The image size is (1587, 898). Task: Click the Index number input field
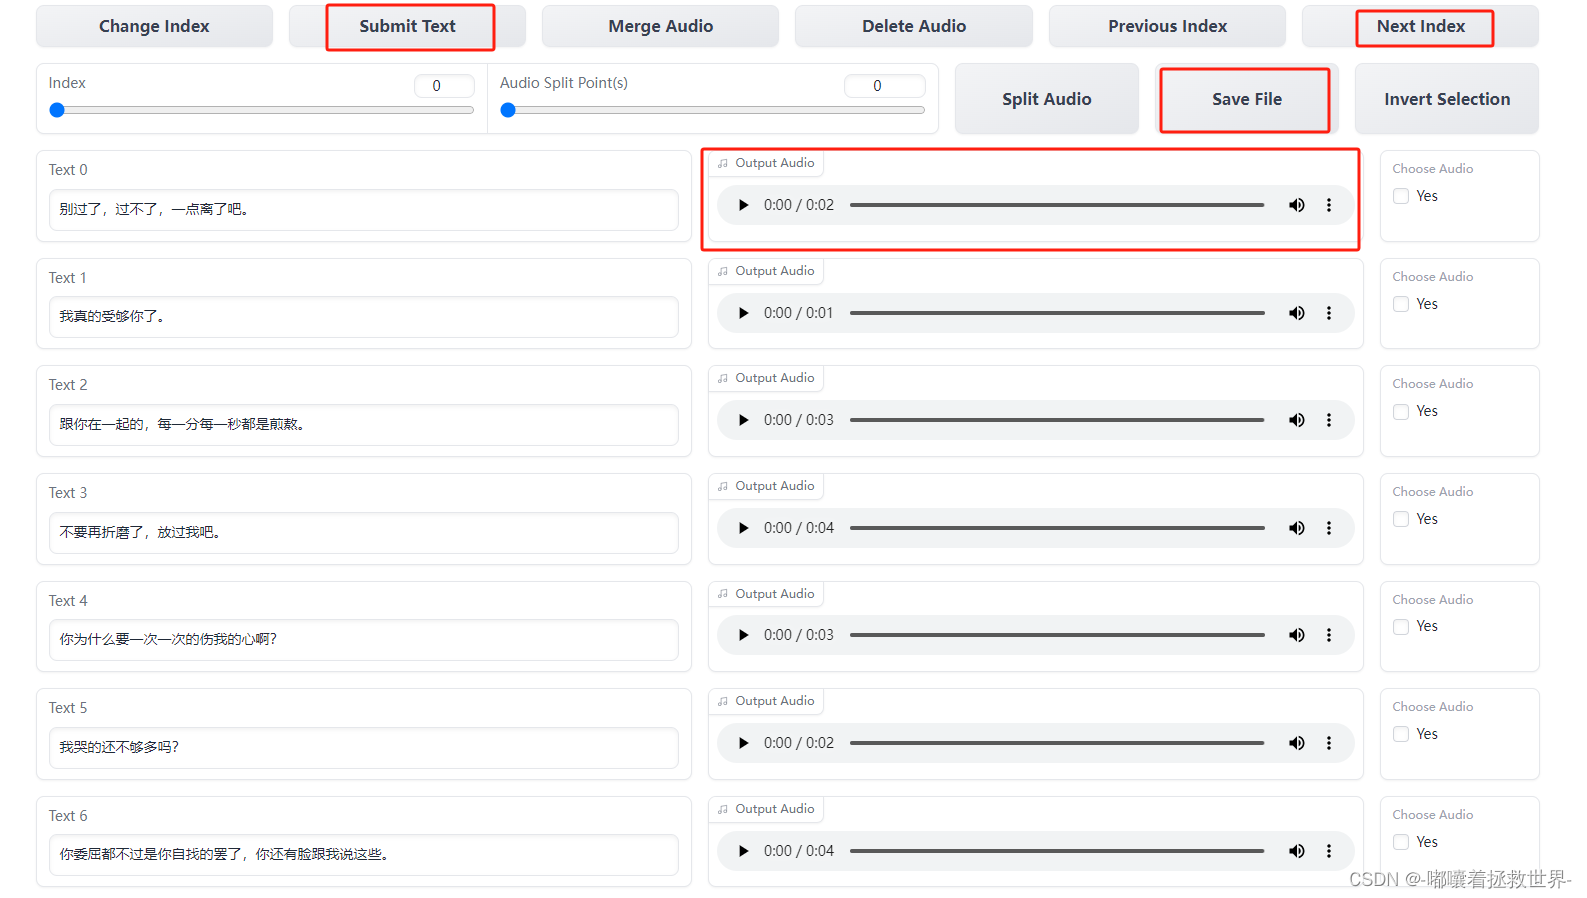(444, 86)
